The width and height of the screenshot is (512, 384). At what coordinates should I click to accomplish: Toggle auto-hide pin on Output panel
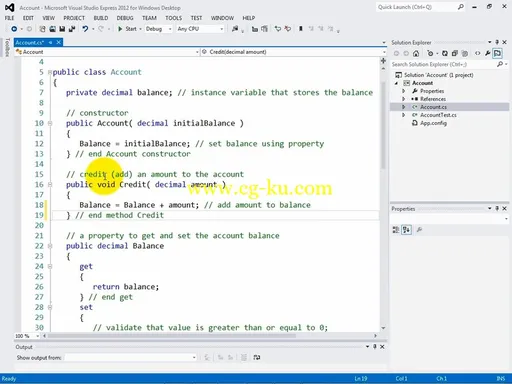[375, 347]
